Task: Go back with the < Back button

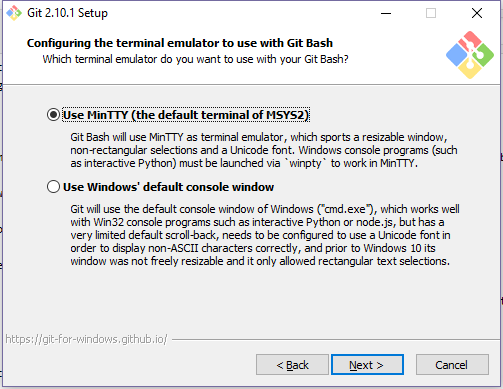Action: tap(292, 365)
